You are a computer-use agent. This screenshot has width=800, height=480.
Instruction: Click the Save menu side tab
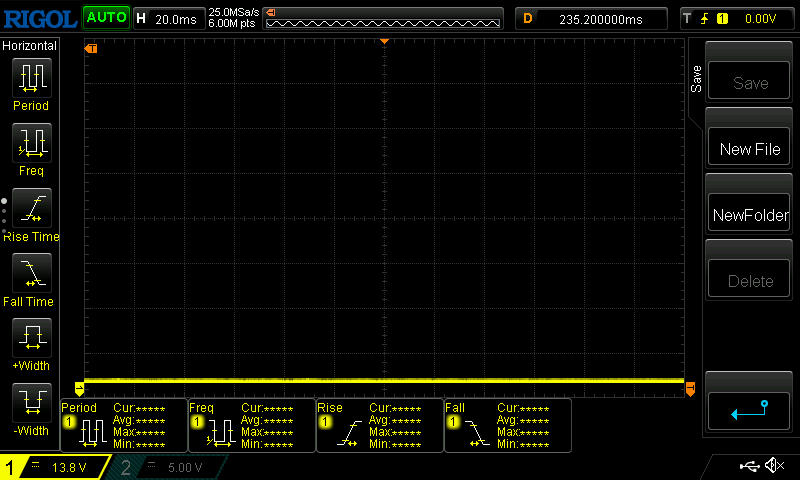pos(696,80)
